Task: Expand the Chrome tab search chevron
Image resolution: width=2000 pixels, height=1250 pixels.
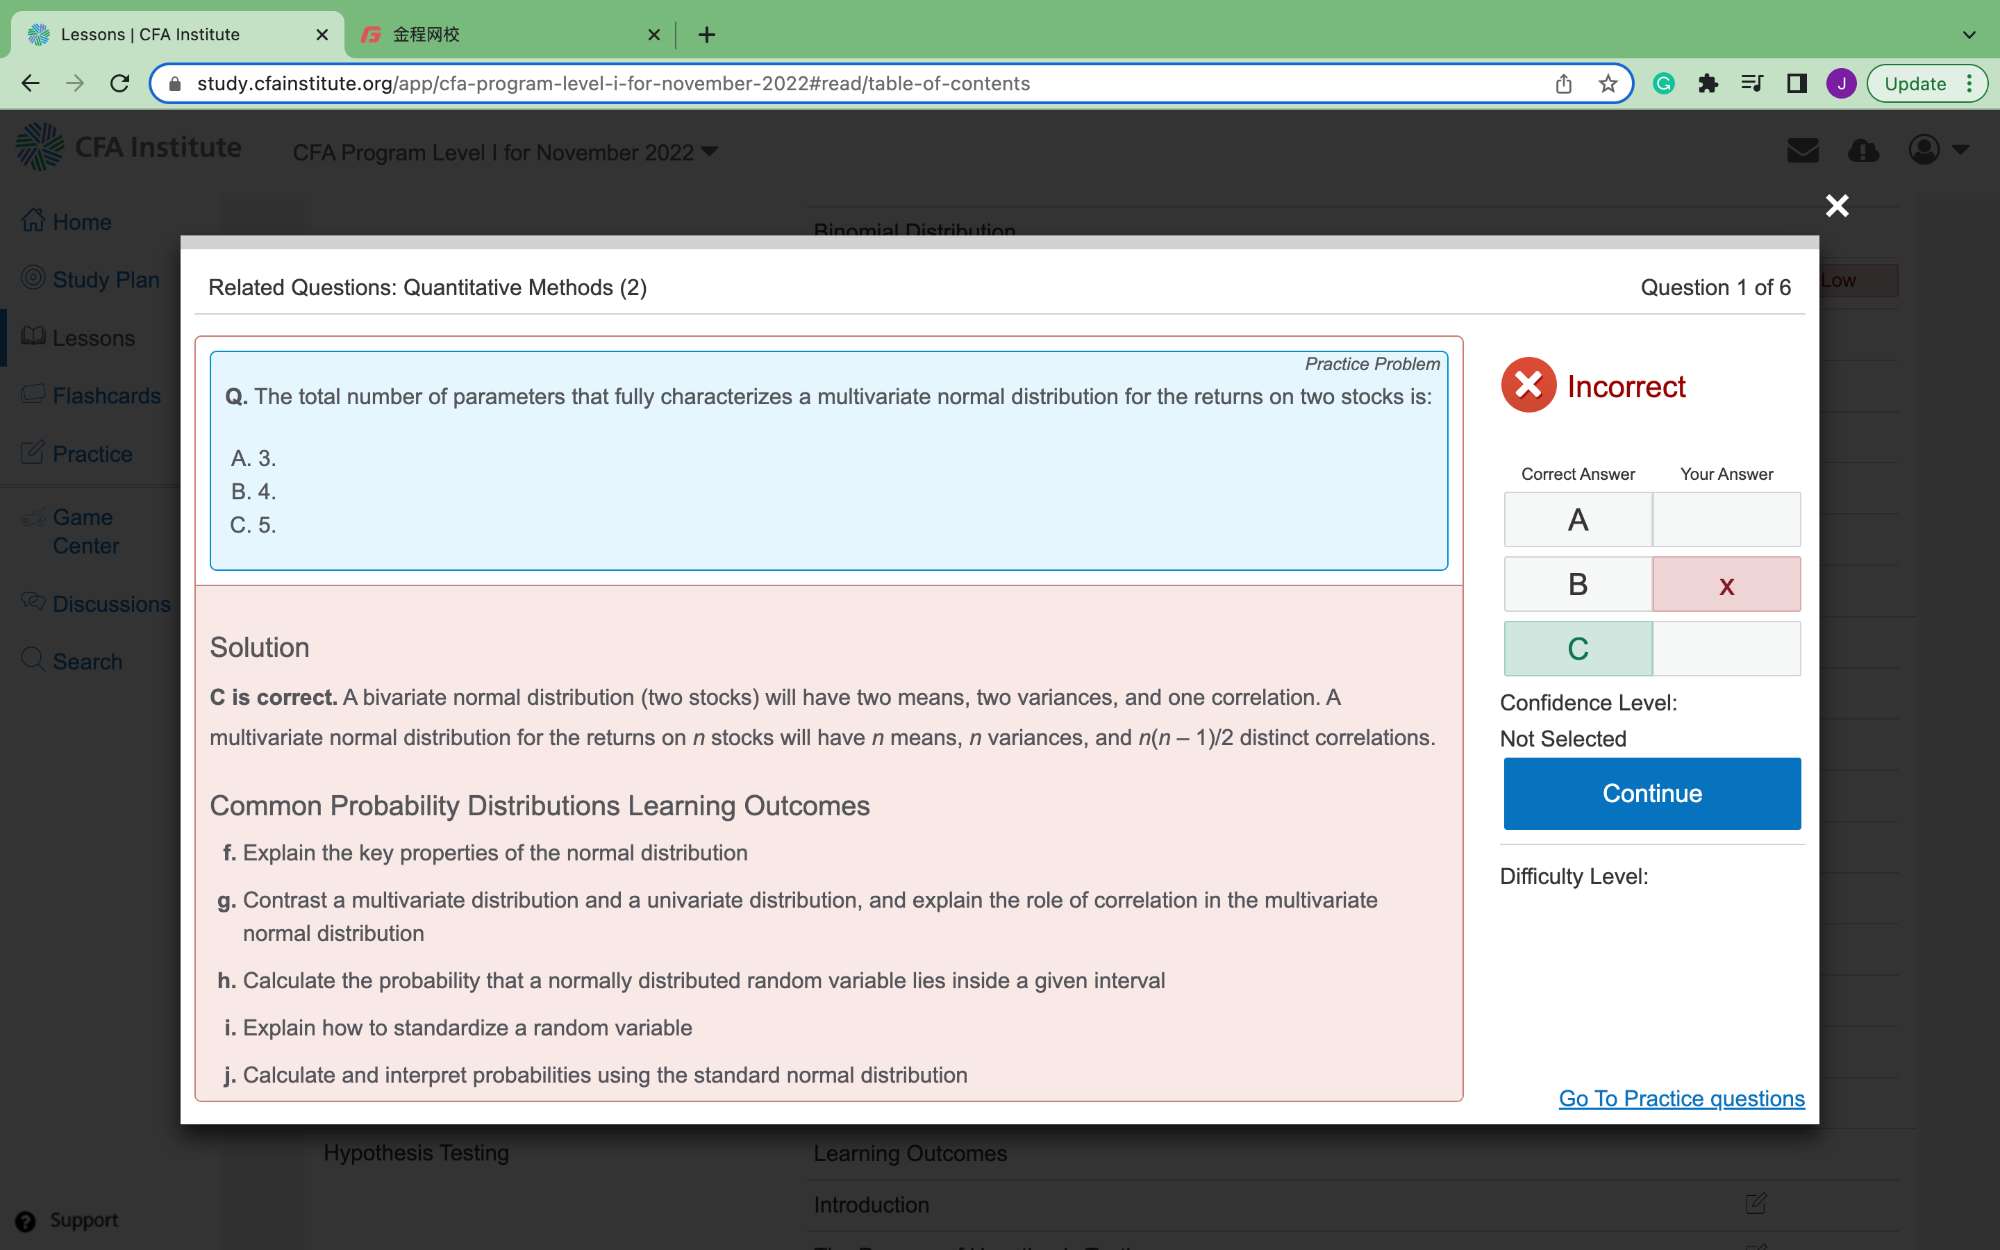Action: coord(1968,35)
